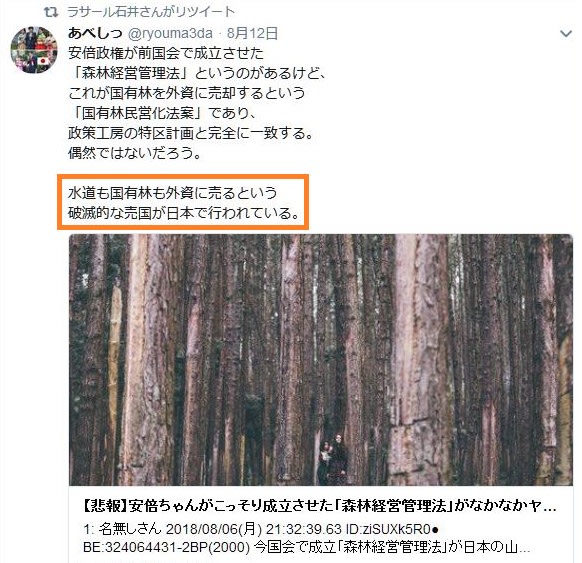Open the @ryouma3da handle link

tap(170, 33)
